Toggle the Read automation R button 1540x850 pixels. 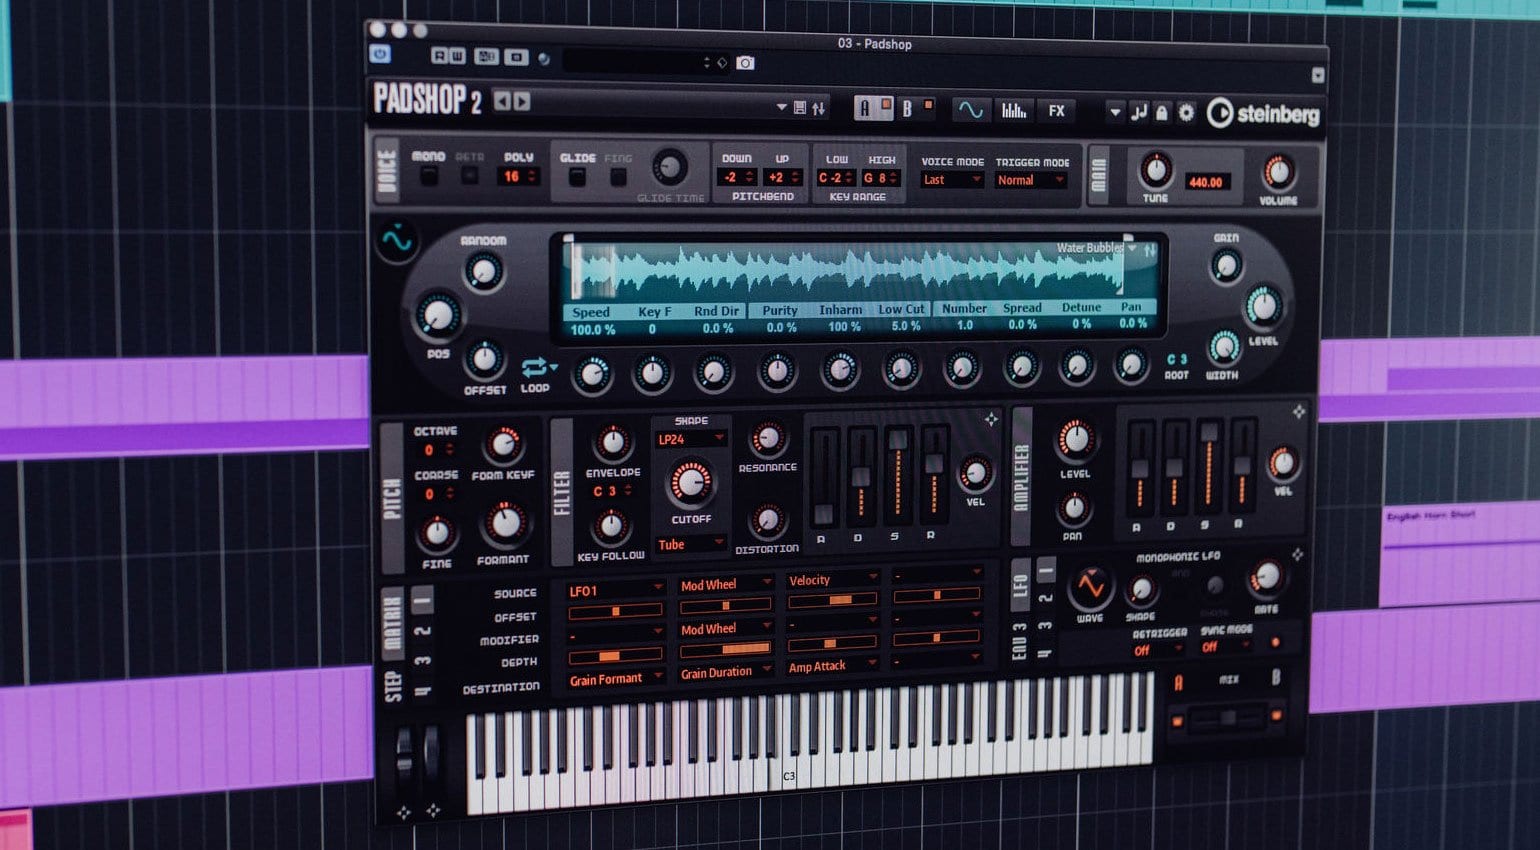(x=440, y=56)
